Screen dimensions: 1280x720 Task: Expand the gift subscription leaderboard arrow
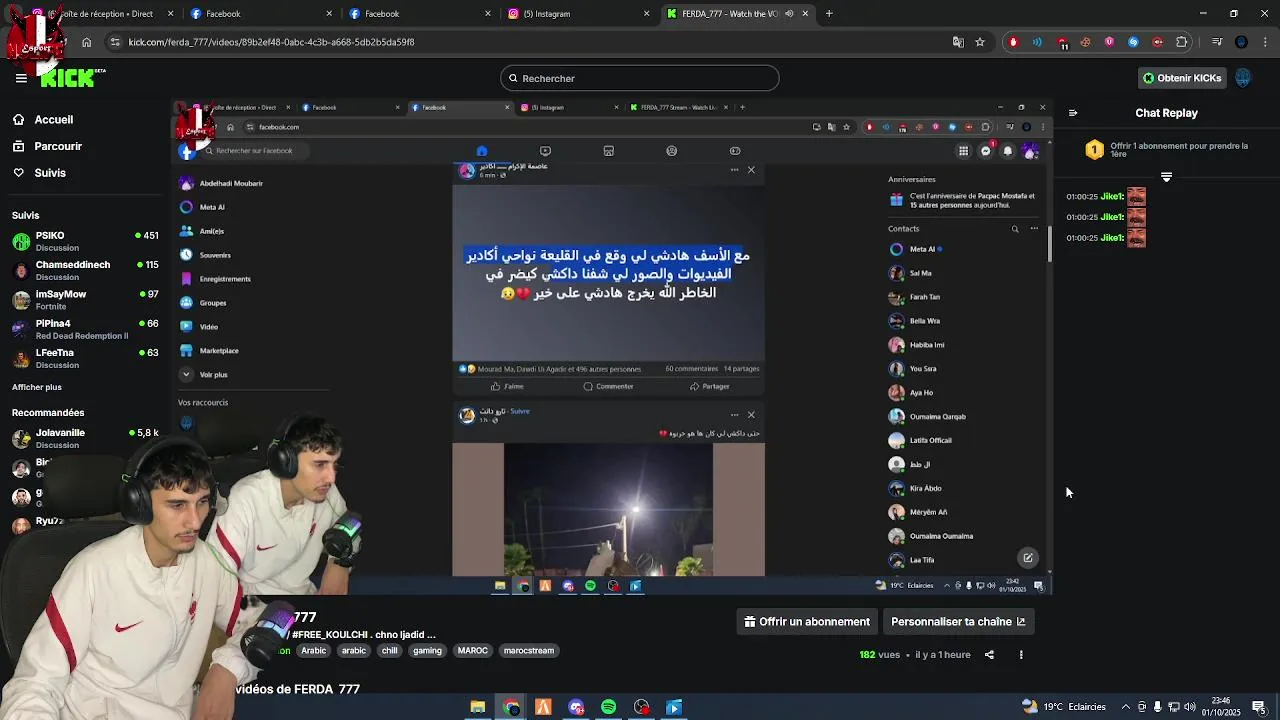coord(1166,177)
